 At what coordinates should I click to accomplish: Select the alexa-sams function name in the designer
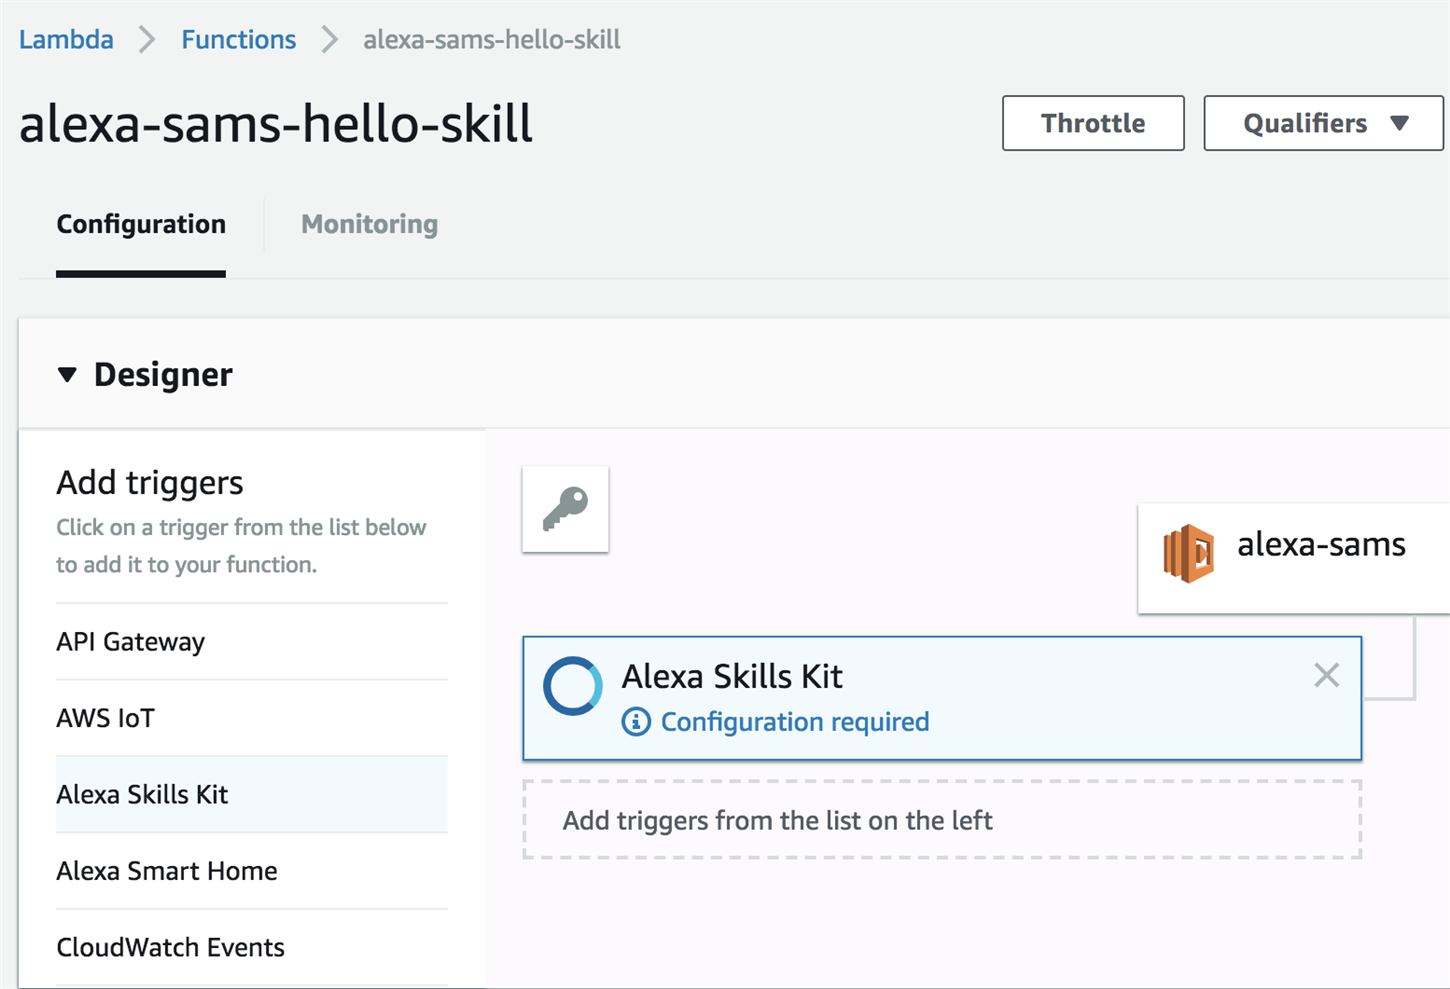tap(1320, 545)
